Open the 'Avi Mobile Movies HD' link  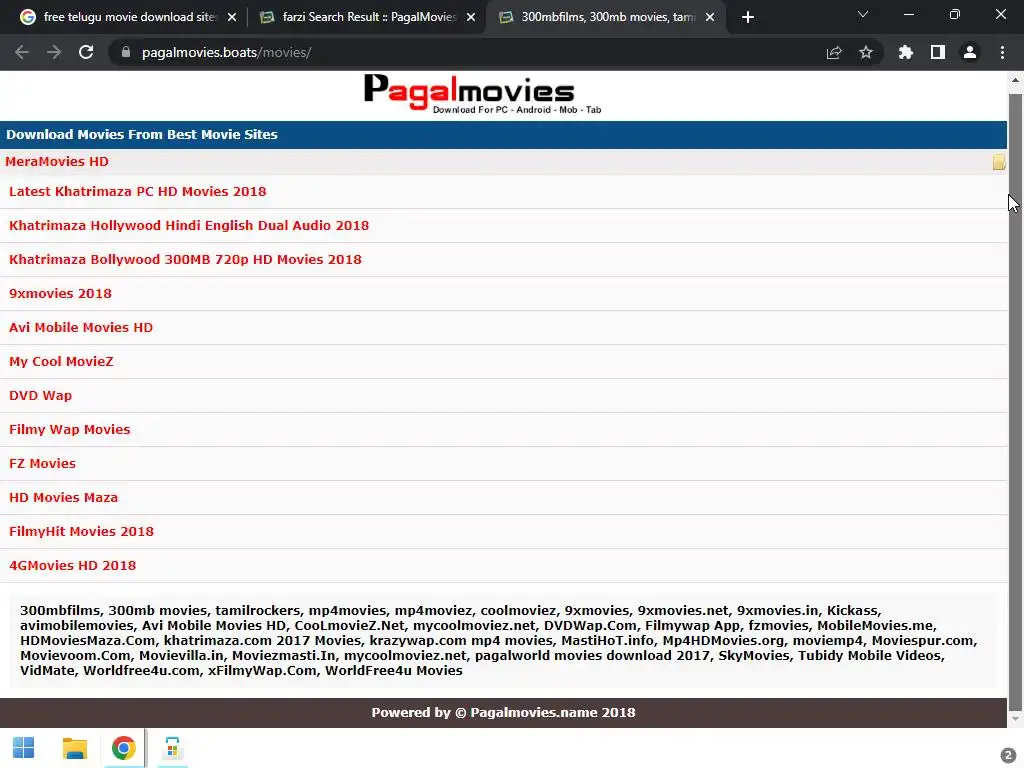tap(80, 327)
